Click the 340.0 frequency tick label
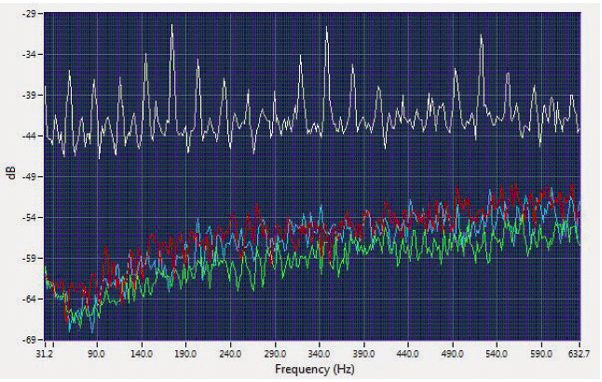 [319, 353]
